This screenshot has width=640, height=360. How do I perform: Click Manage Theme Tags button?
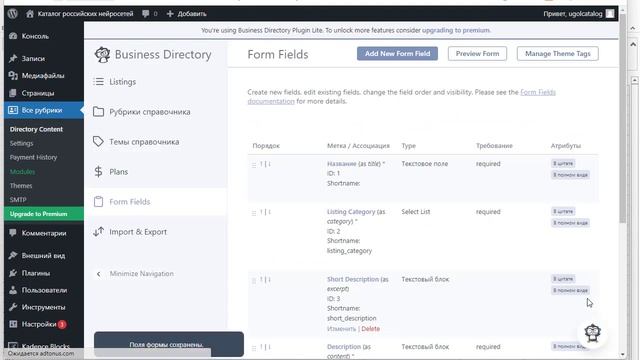(558, 53)
